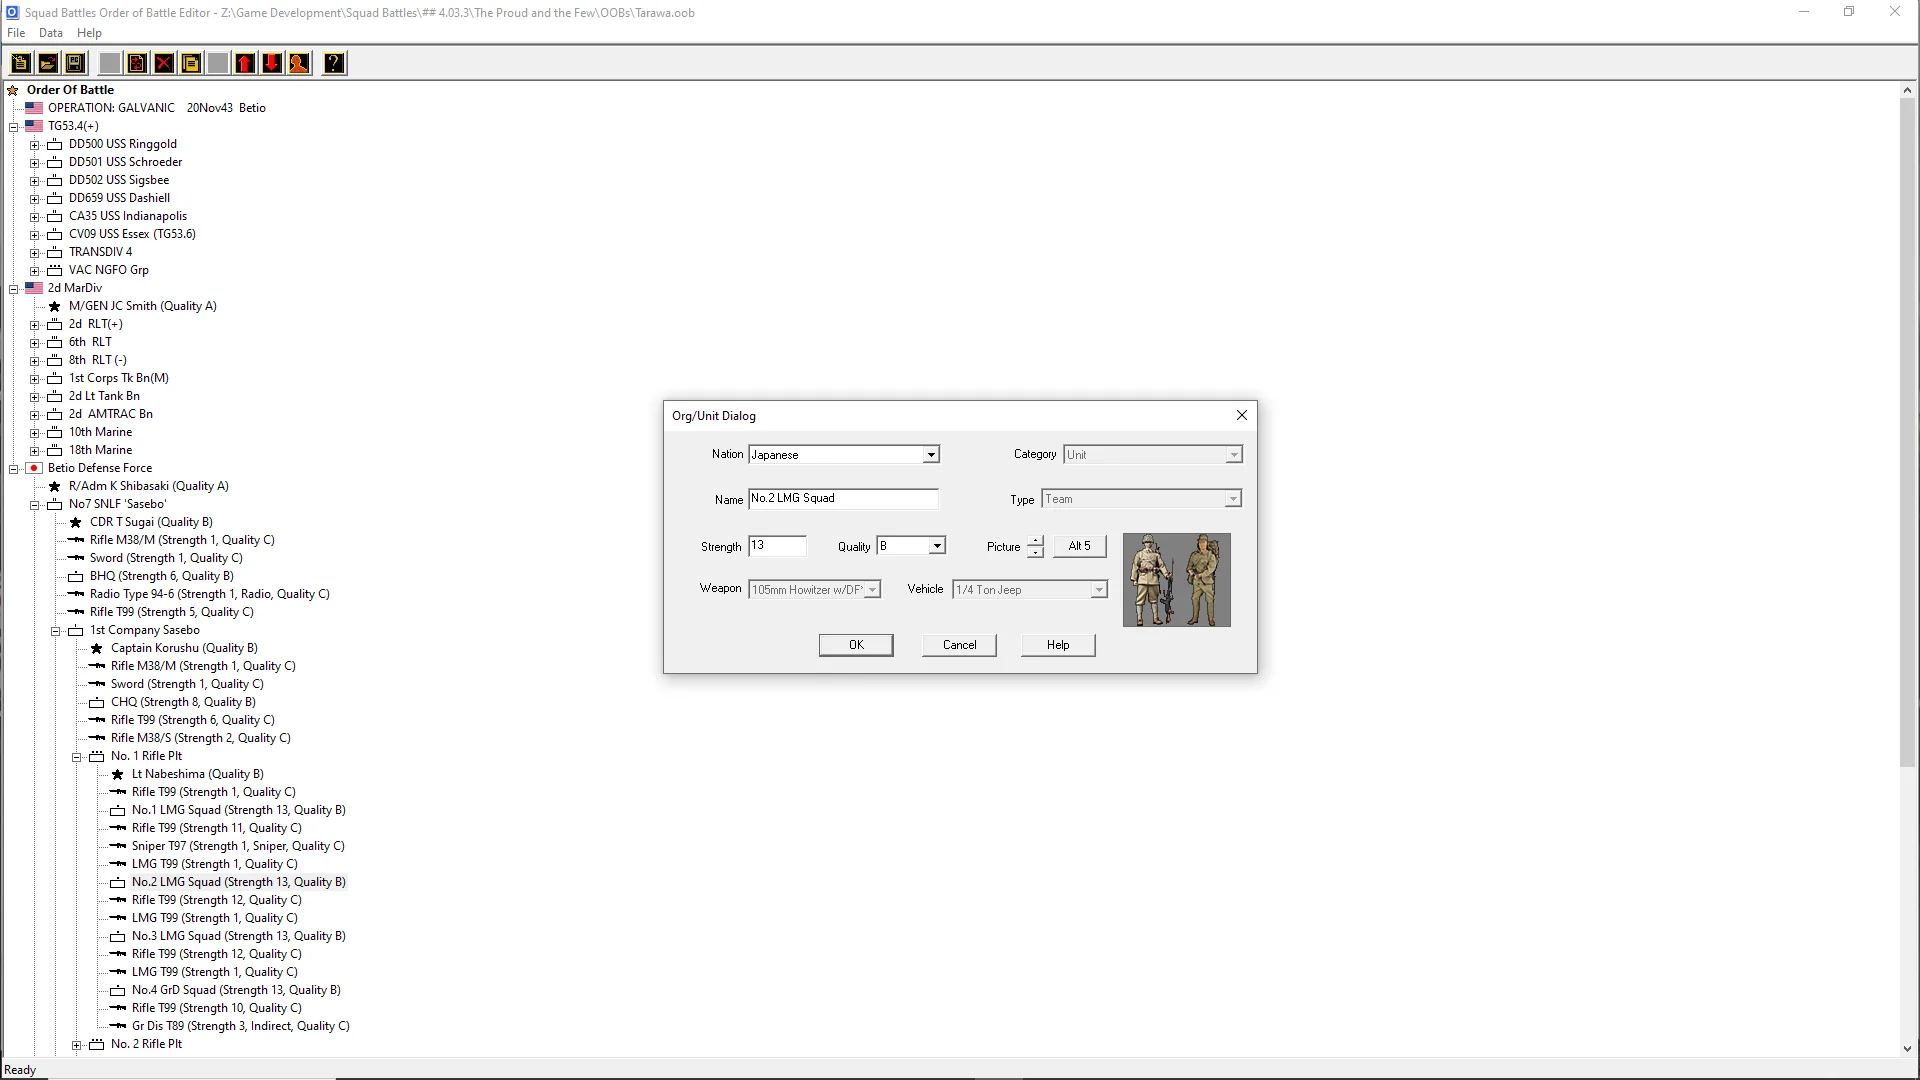
Task: Open the Data menu
Action: [50, 33]
